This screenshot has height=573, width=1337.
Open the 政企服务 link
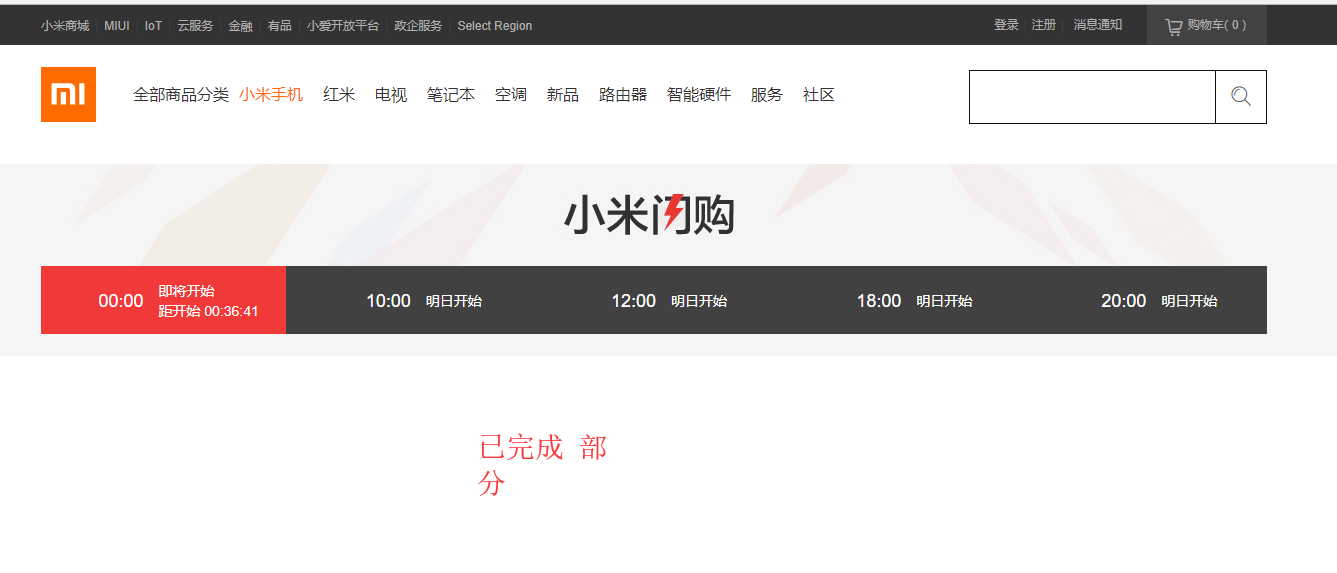tap(418, 26)
